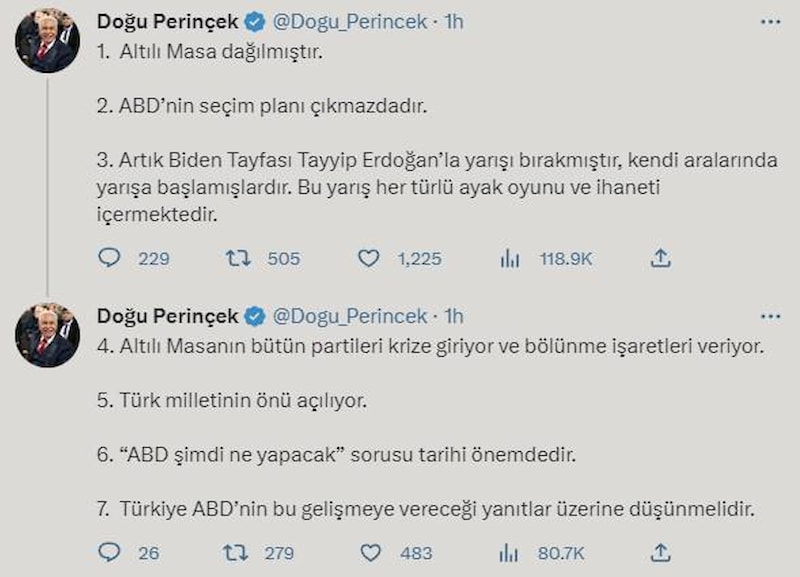The image size is (800, 577).
Task: Retweet the second tweet with 279 retweets
Action: [x=238, y=552]
